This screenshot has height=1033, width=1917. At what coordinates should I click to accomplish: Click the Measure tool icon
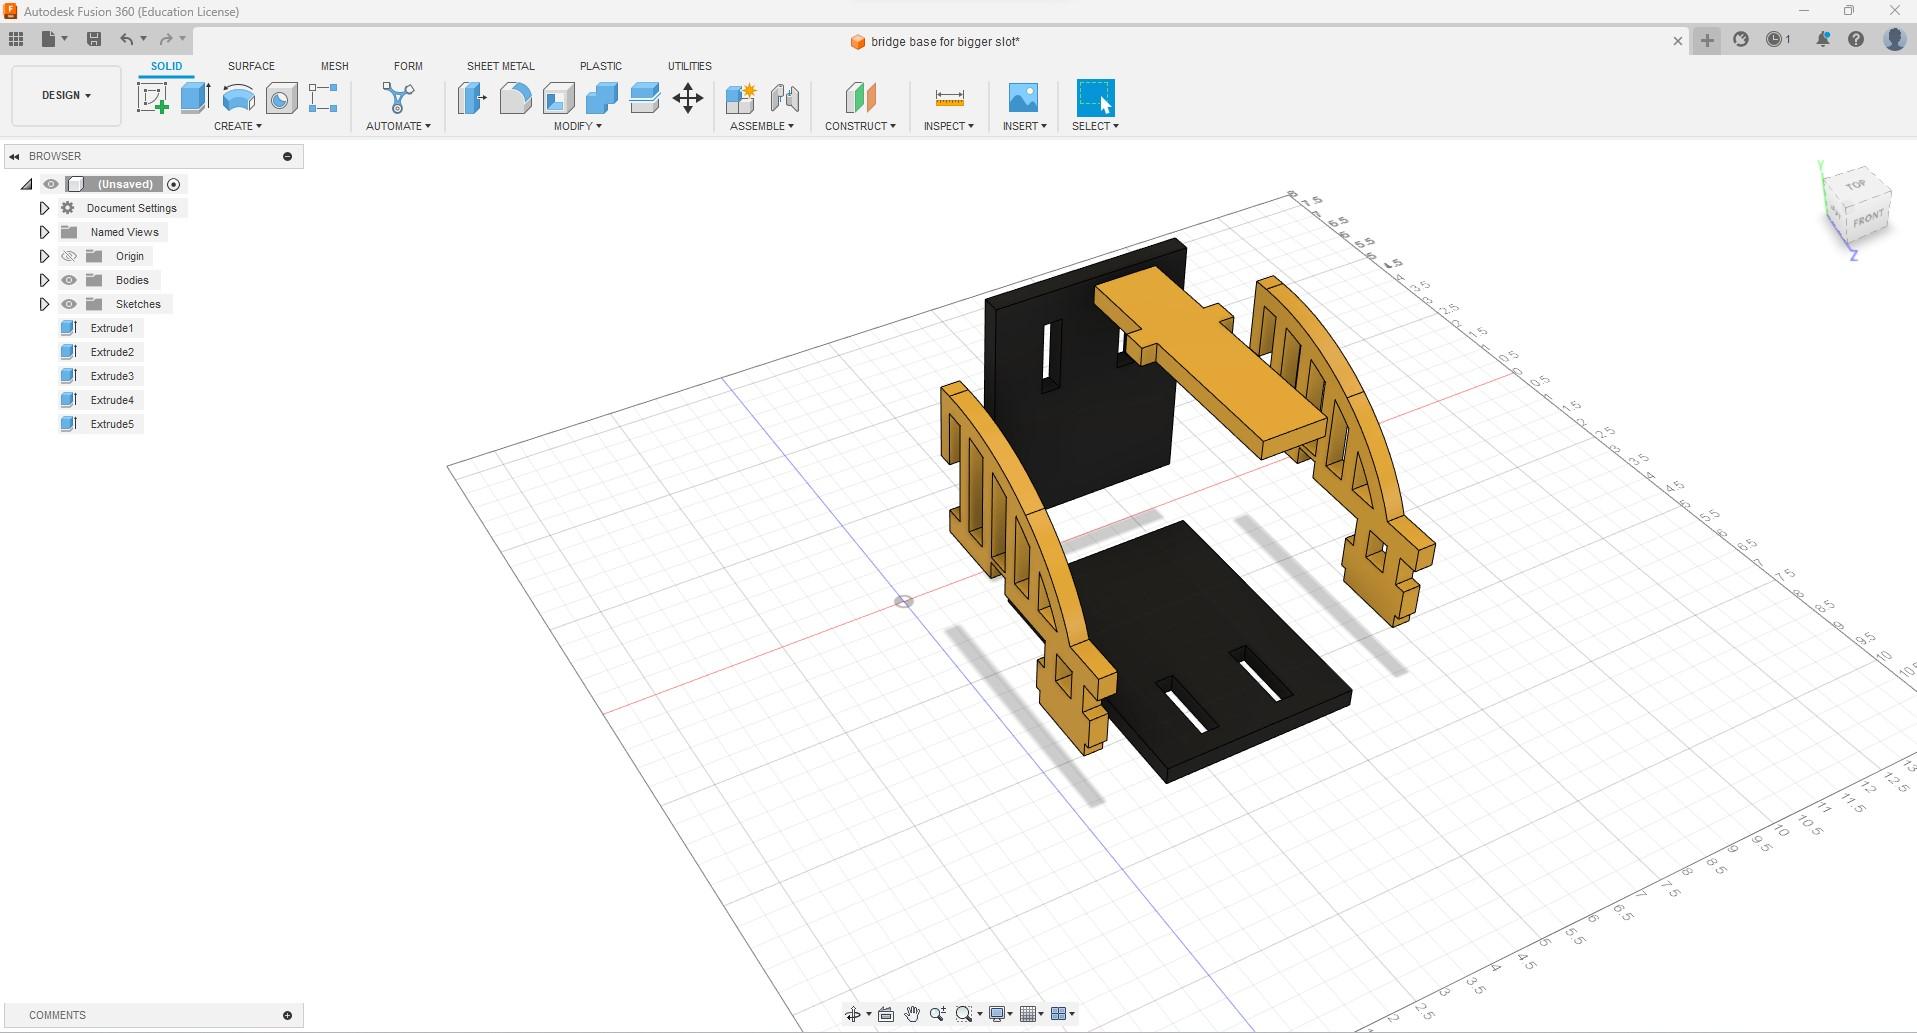tap(949, 98)
